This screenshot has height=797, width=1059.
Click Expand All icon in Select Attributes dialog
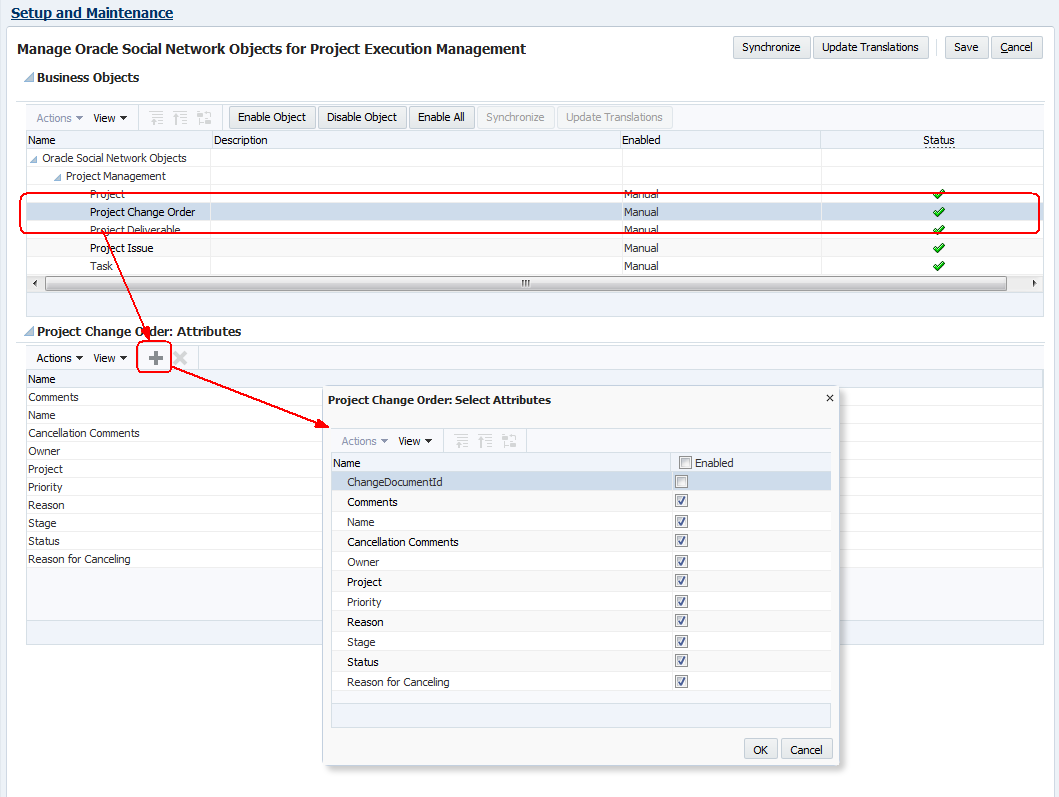tap(461, 441)
